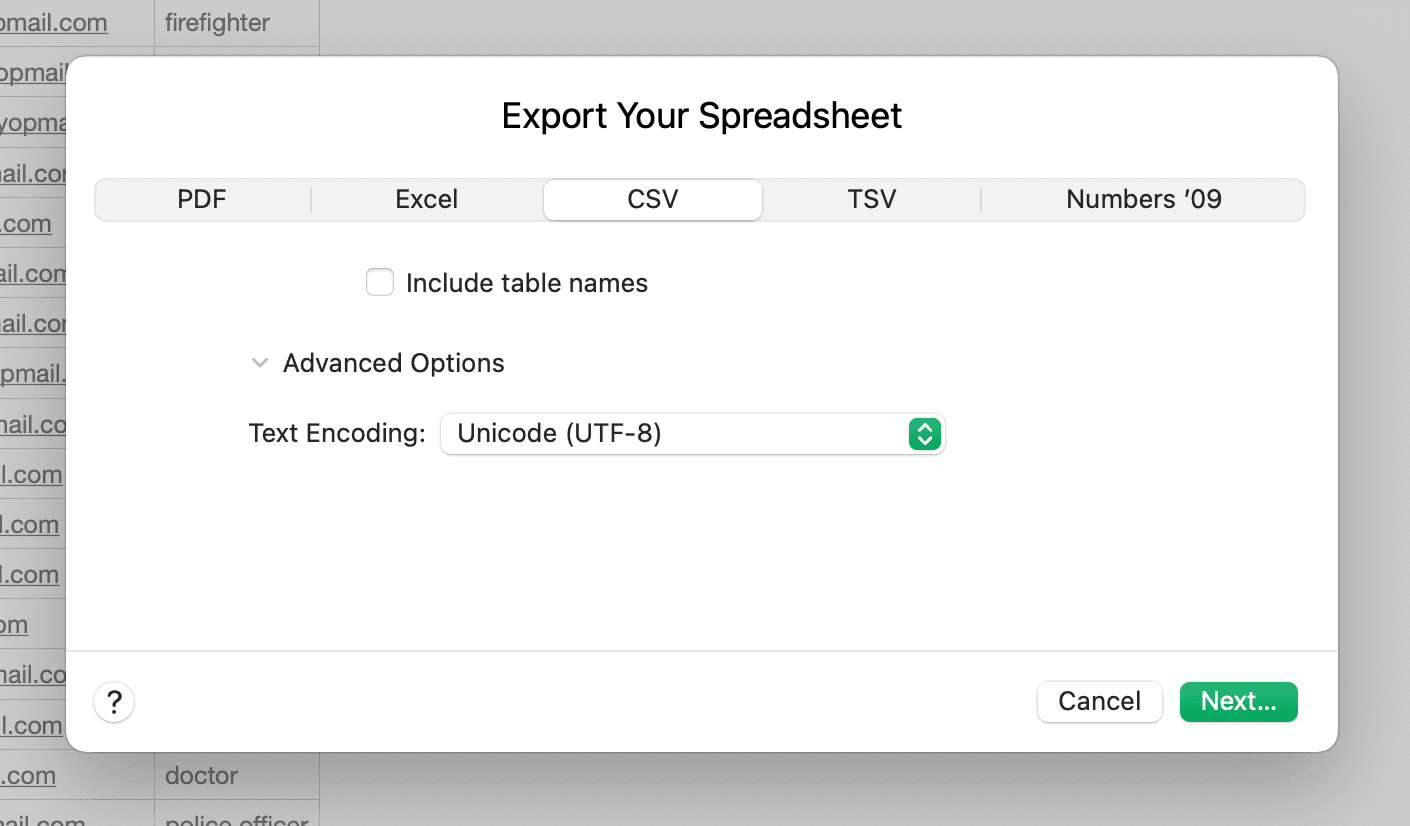Change encoding from Unicode (UTF-8)

[693, 434]
